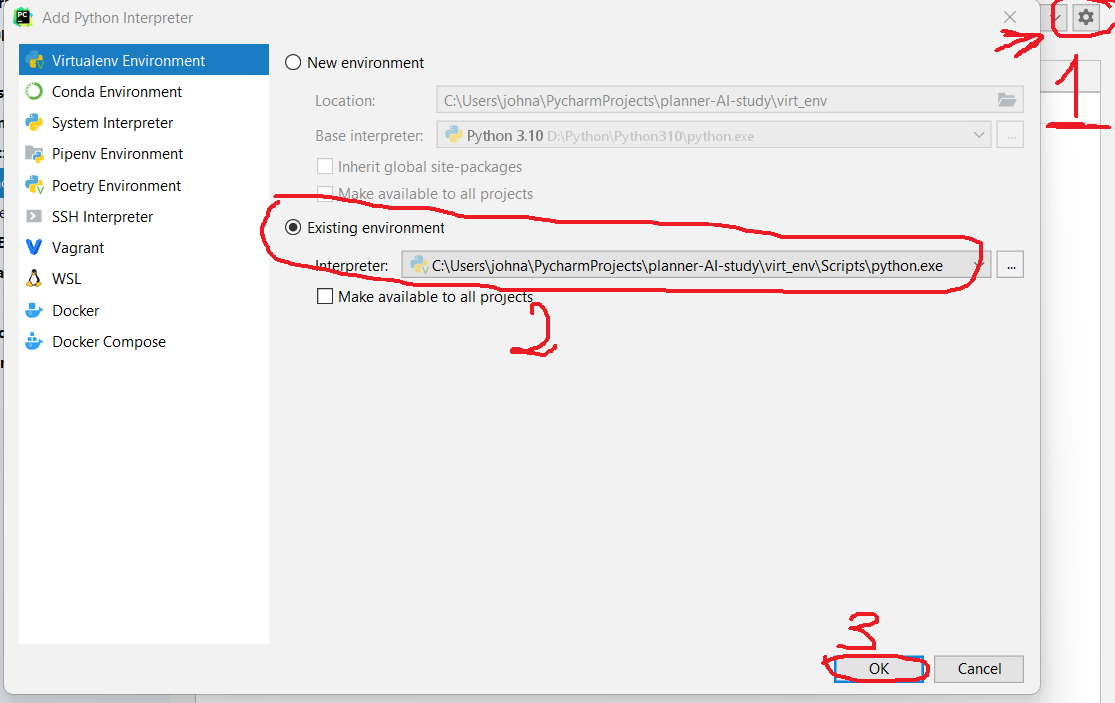The width and height of the screenshot is (1115, 703).
Task: Open interpreter settings gear icon
Action: [x=1085, y=17]
